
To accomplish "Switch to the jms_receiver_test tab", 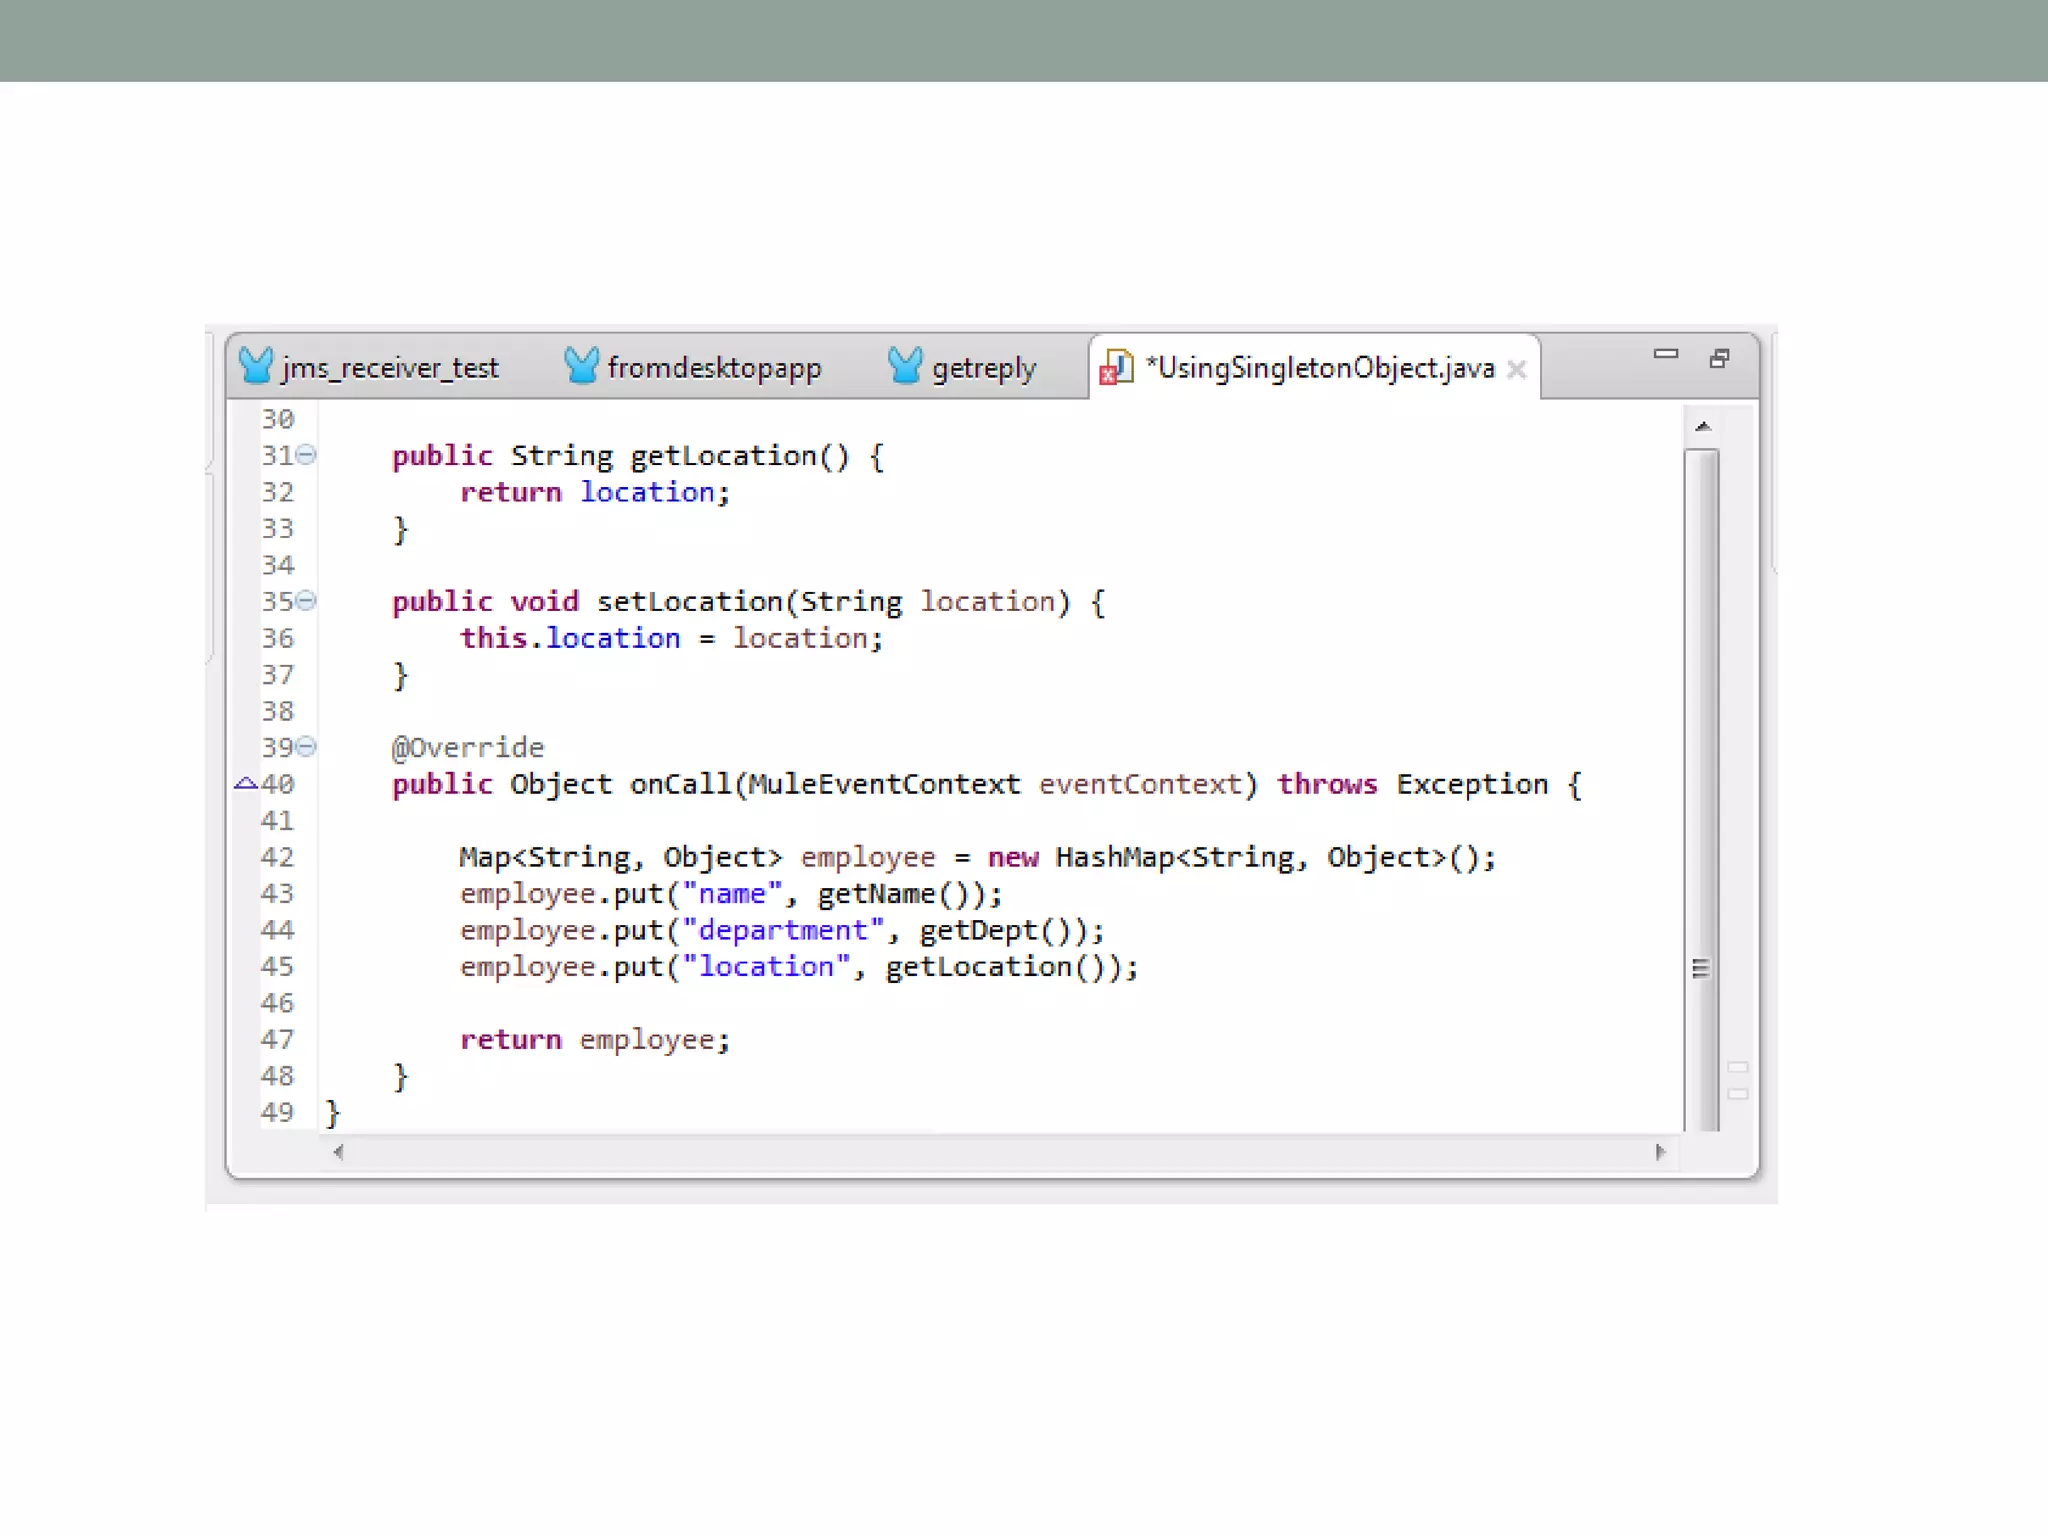I will [x=389, y=368].
